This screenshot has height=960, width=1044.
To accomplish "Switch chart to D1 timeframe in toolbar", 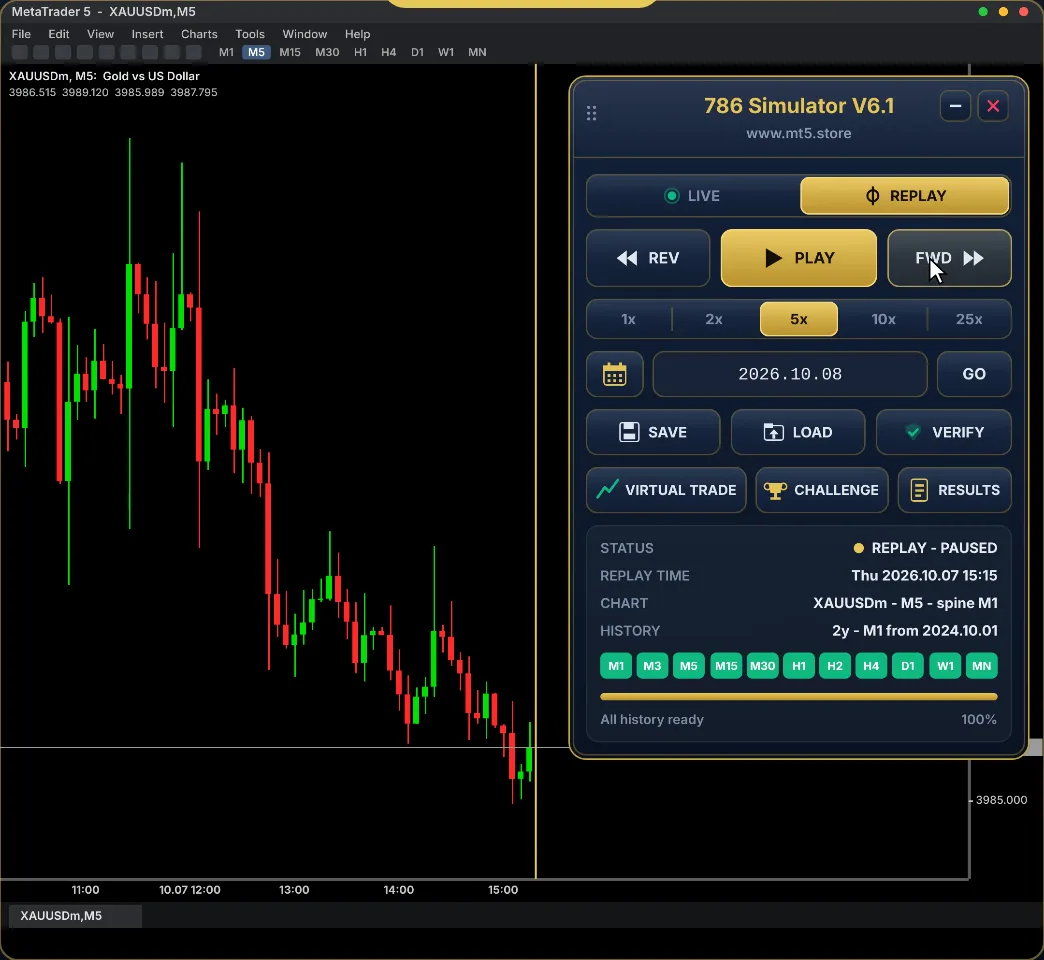I will [x=417, y=52].
